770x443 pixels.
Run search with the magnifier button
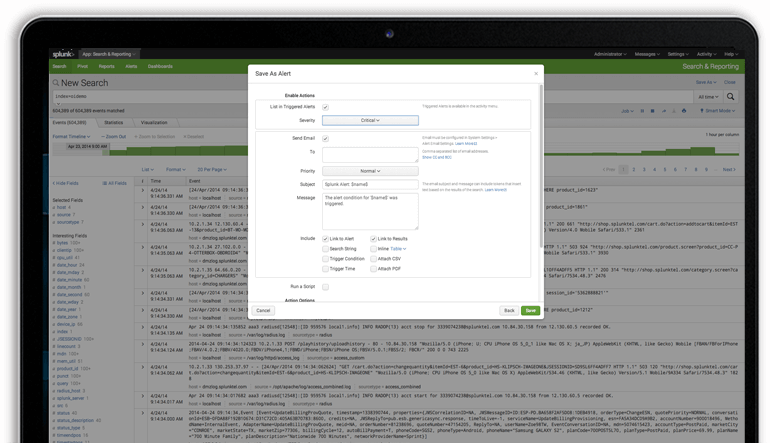pos(731,97)
